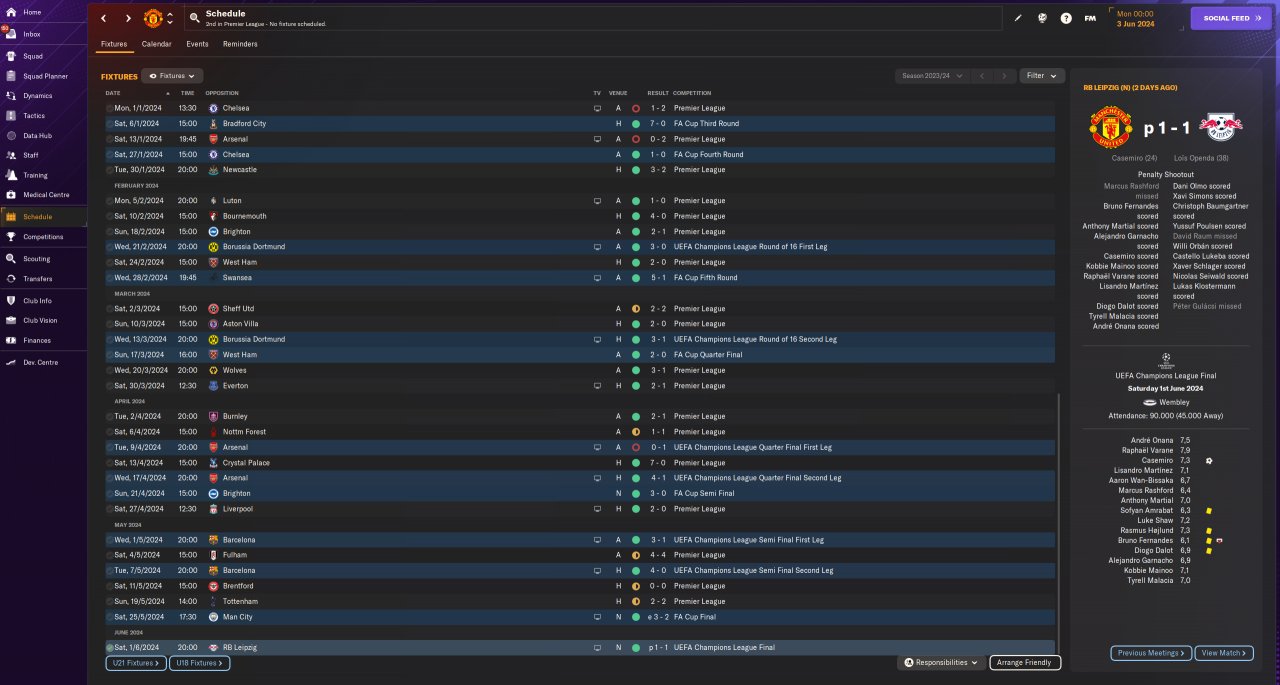Toggle the selector on Sat 2/3/2024 Sheff Utd row

point(109,309)
